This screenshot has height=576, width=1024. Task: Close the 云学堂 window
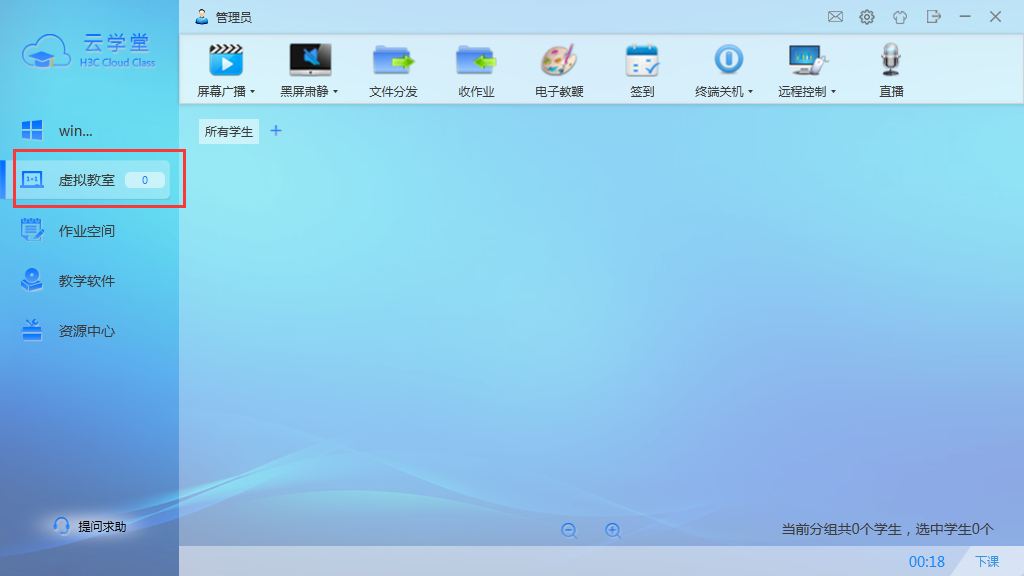point(995,17)
